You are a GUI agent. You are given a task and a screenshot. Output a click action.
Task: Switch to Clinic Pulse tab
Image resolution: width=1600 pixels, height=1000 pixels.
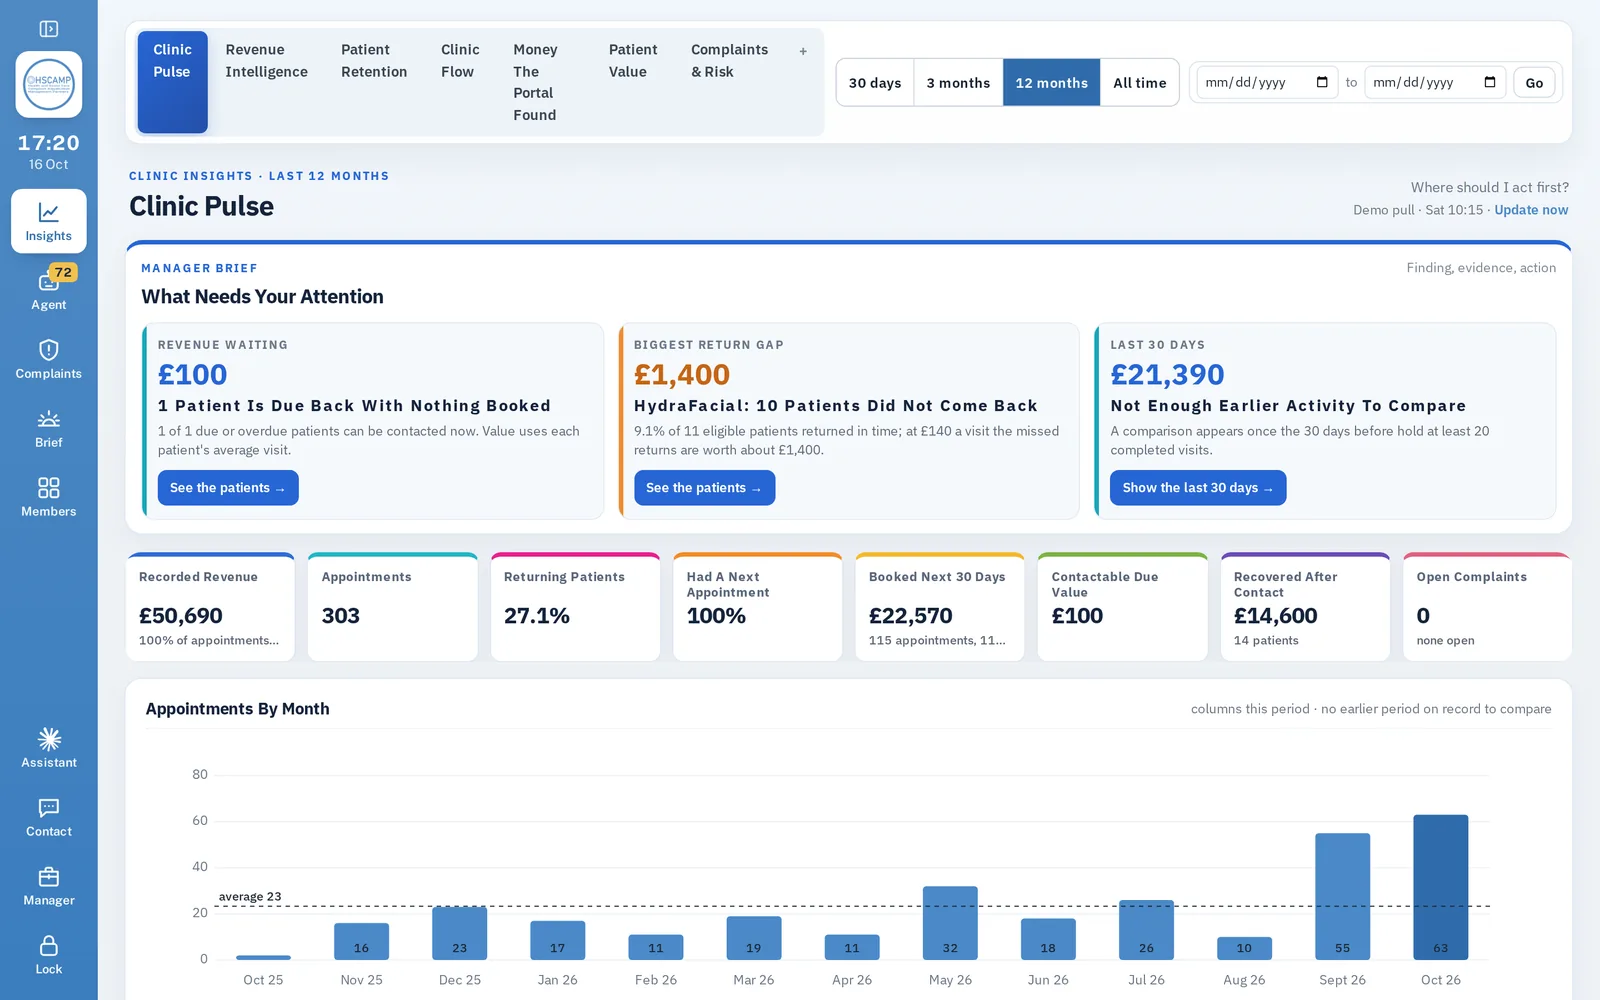coord(172,82)
